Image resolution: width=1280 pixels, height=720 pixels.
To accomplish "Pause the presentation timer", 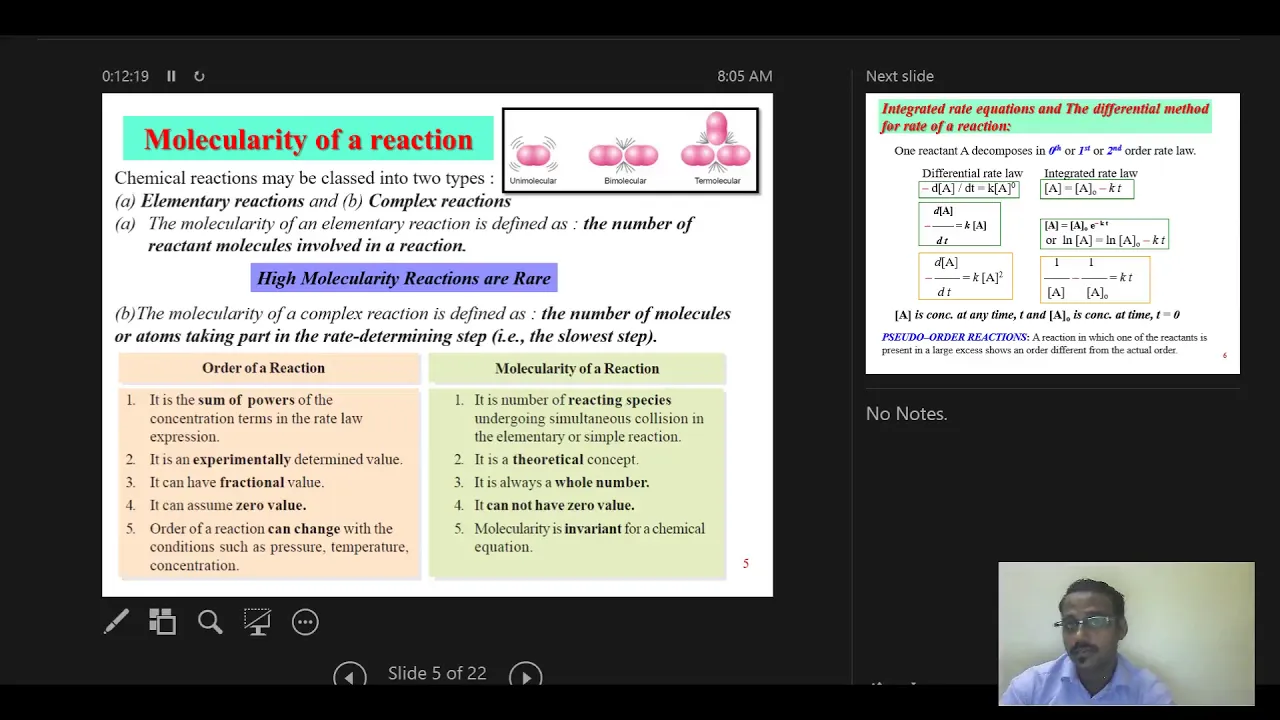I will coord(171,76).
